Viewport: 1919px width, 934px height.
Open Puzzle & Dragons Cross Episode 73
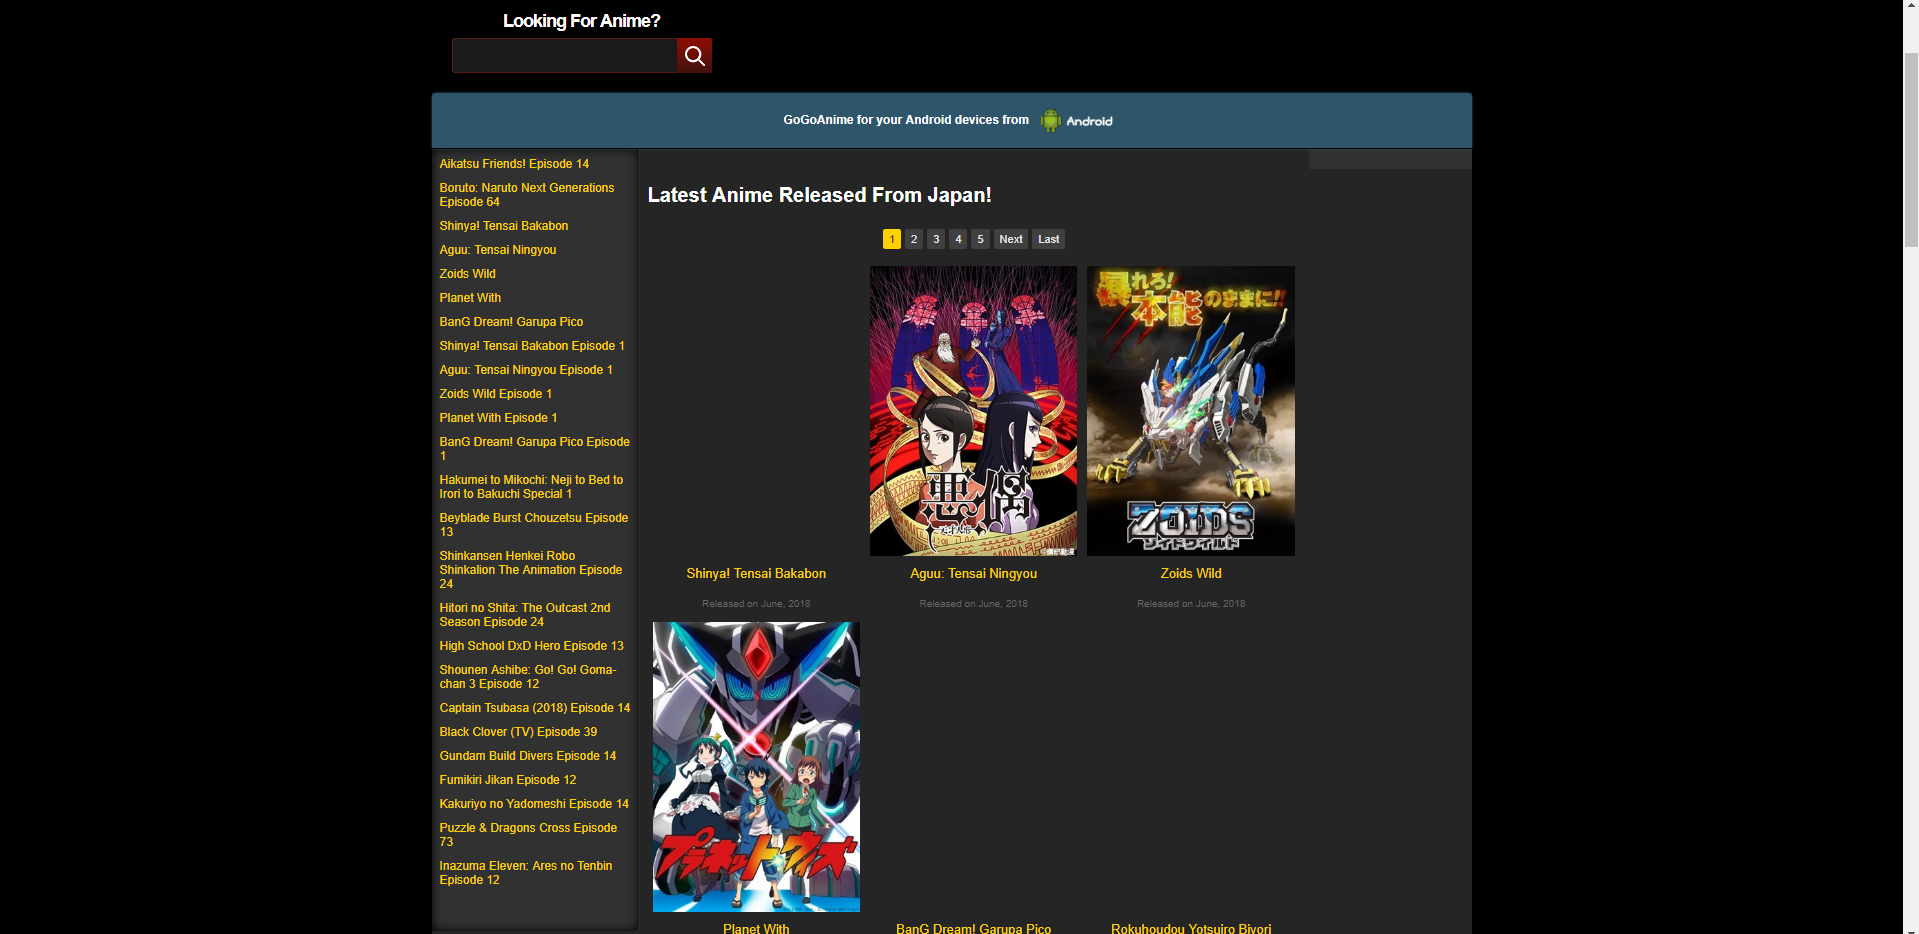point(528,835)
